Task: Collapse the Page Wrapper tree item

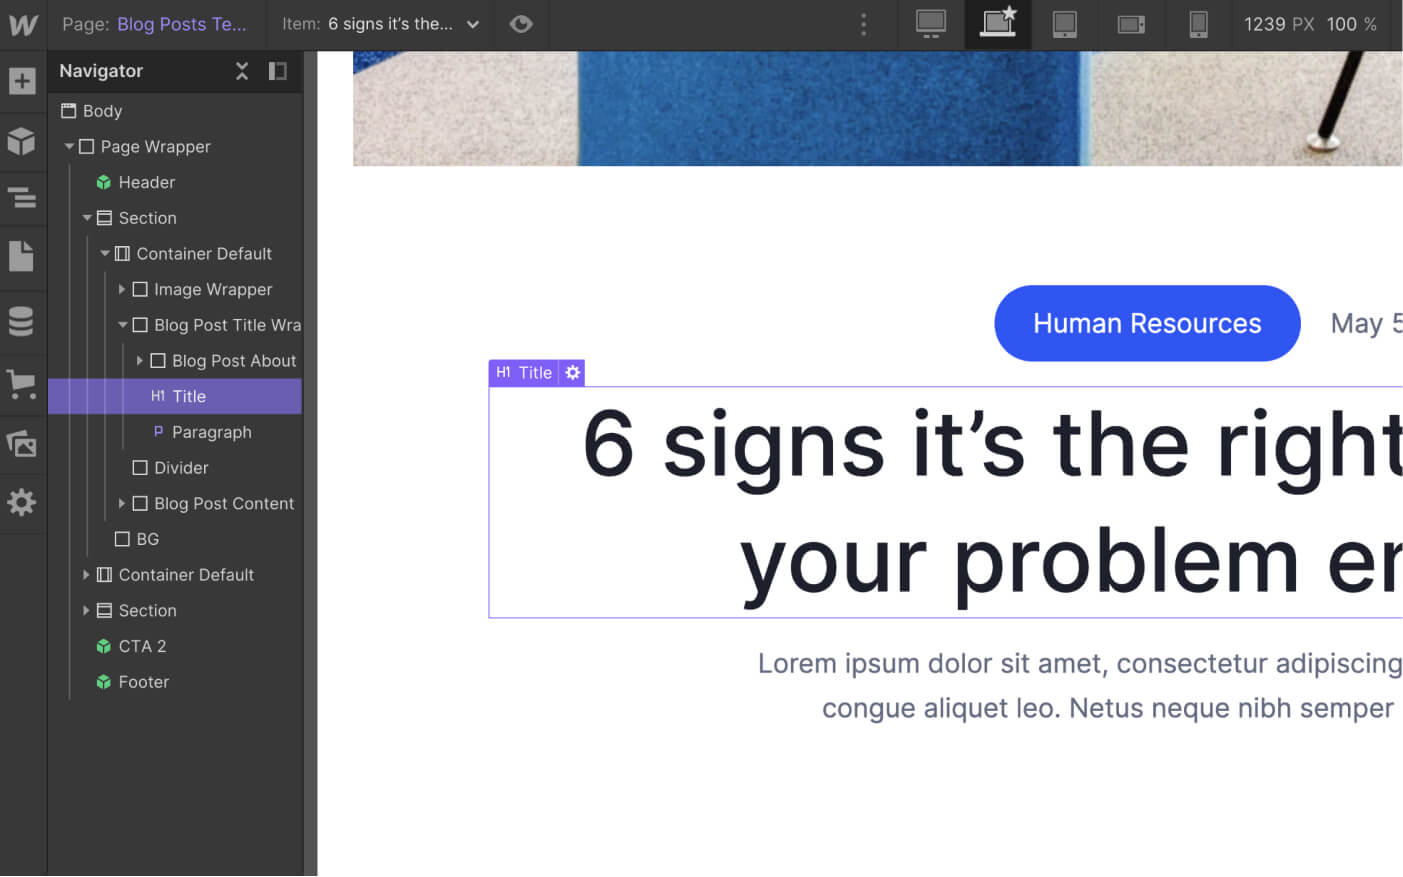Action: pos(69,146)
